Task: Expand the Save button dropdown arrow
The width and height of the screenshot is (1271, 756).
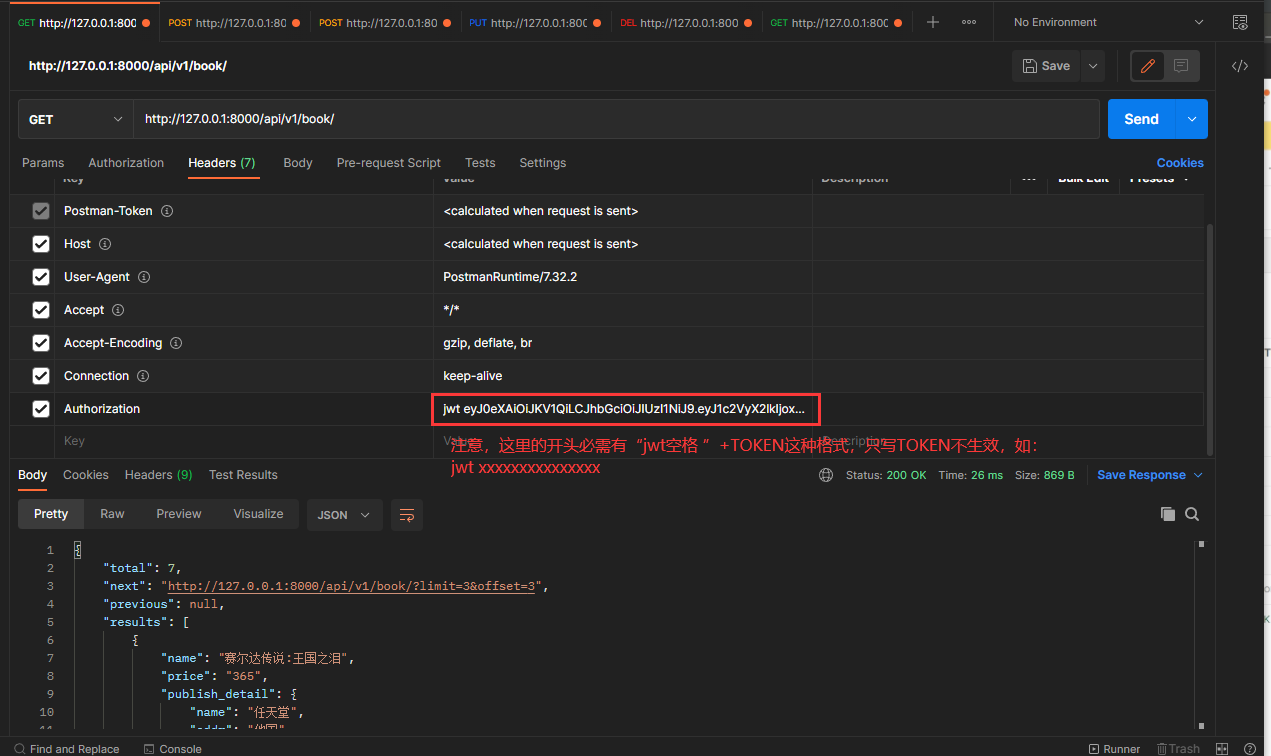Action: (1093, 66)
